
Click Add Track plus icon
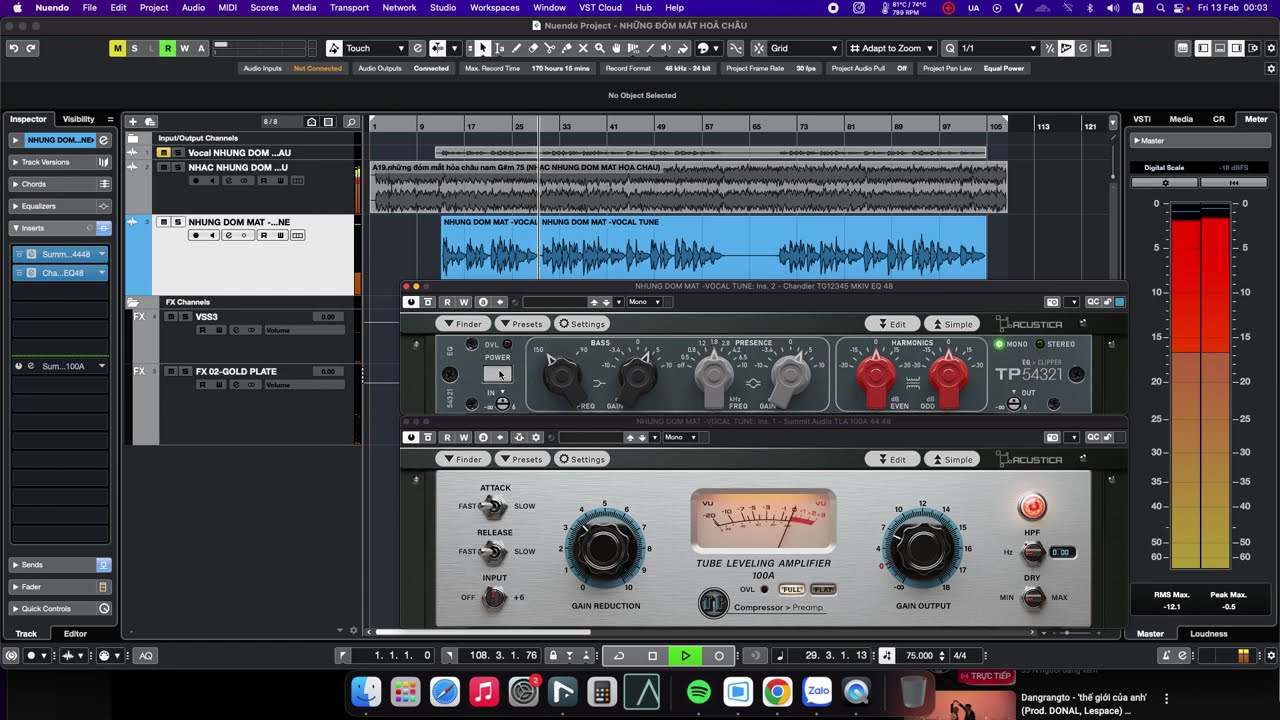[x=133, y=122]
